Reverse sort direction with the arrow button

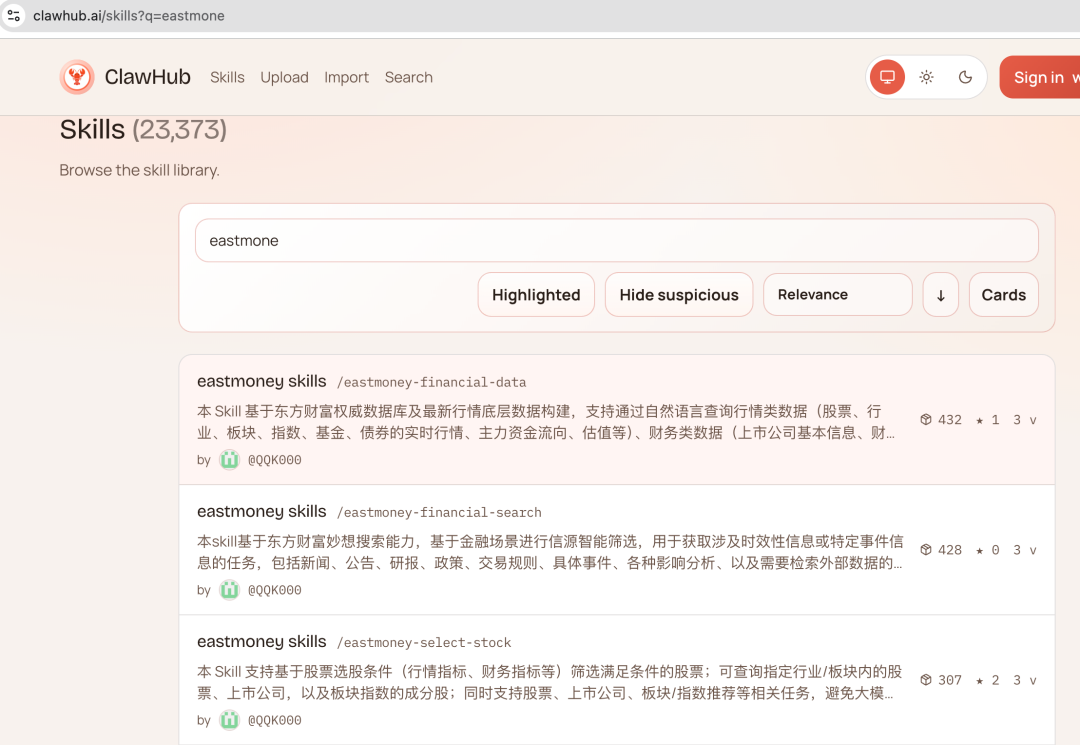(x=940, y=295)
